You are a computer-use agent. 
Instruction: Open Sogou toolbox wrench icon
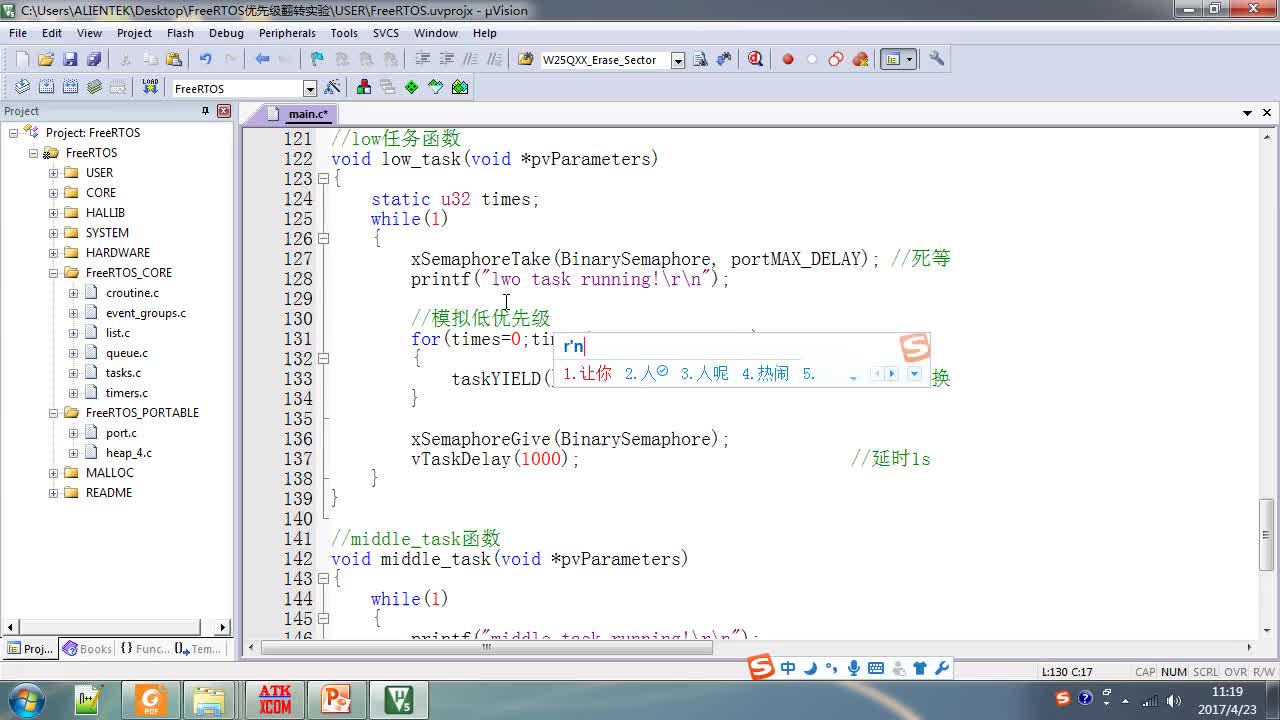coord(942,668)
